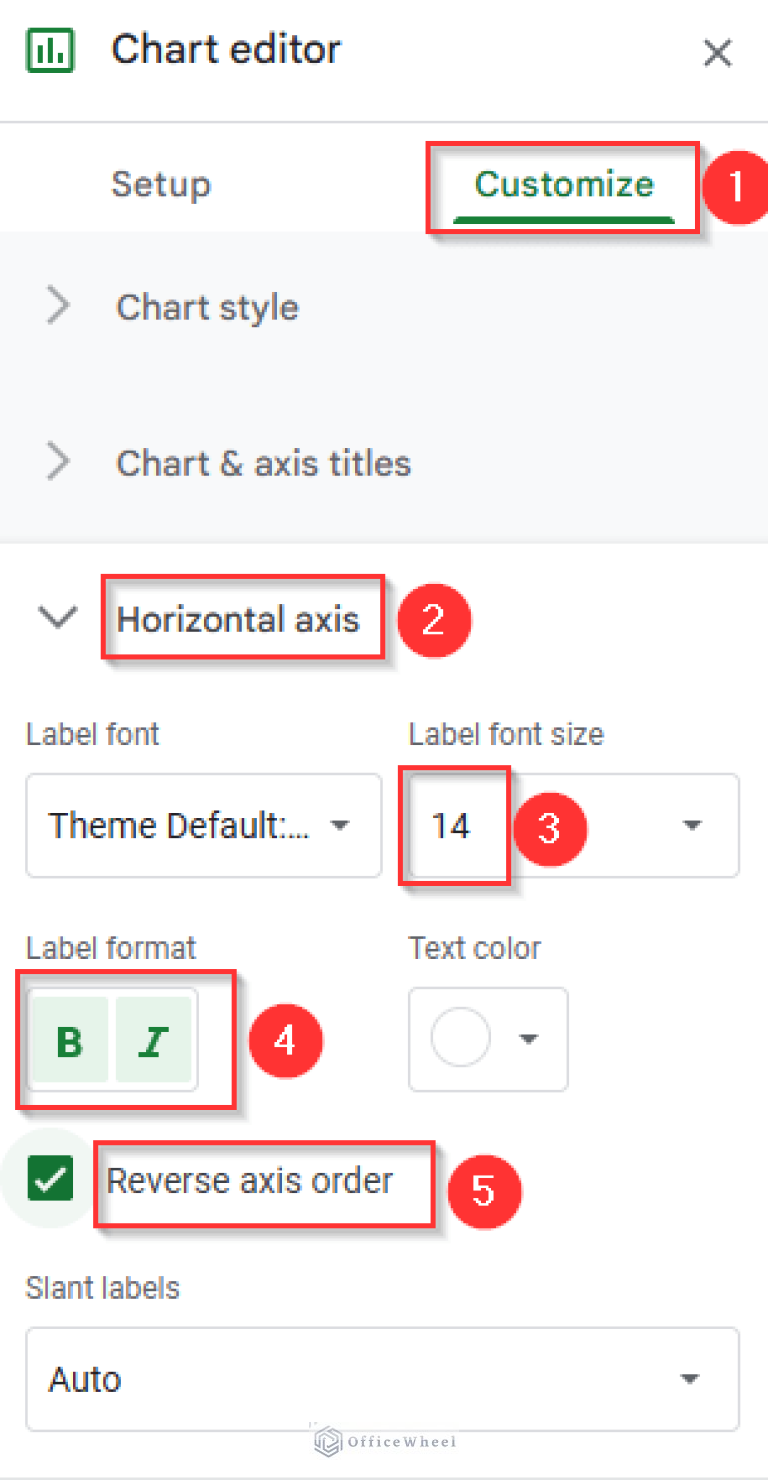Click the Text color swatch
The image size is (768, 1480).
[x=459, y=1039]
